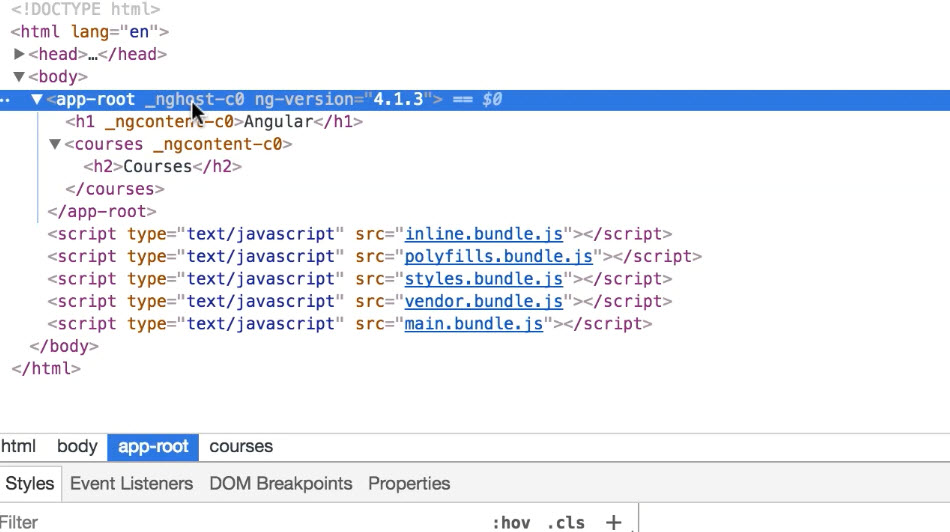Click the ellipsis beside the app-root row
Viewport: 950px width, 532px height.
coord(5,100)
